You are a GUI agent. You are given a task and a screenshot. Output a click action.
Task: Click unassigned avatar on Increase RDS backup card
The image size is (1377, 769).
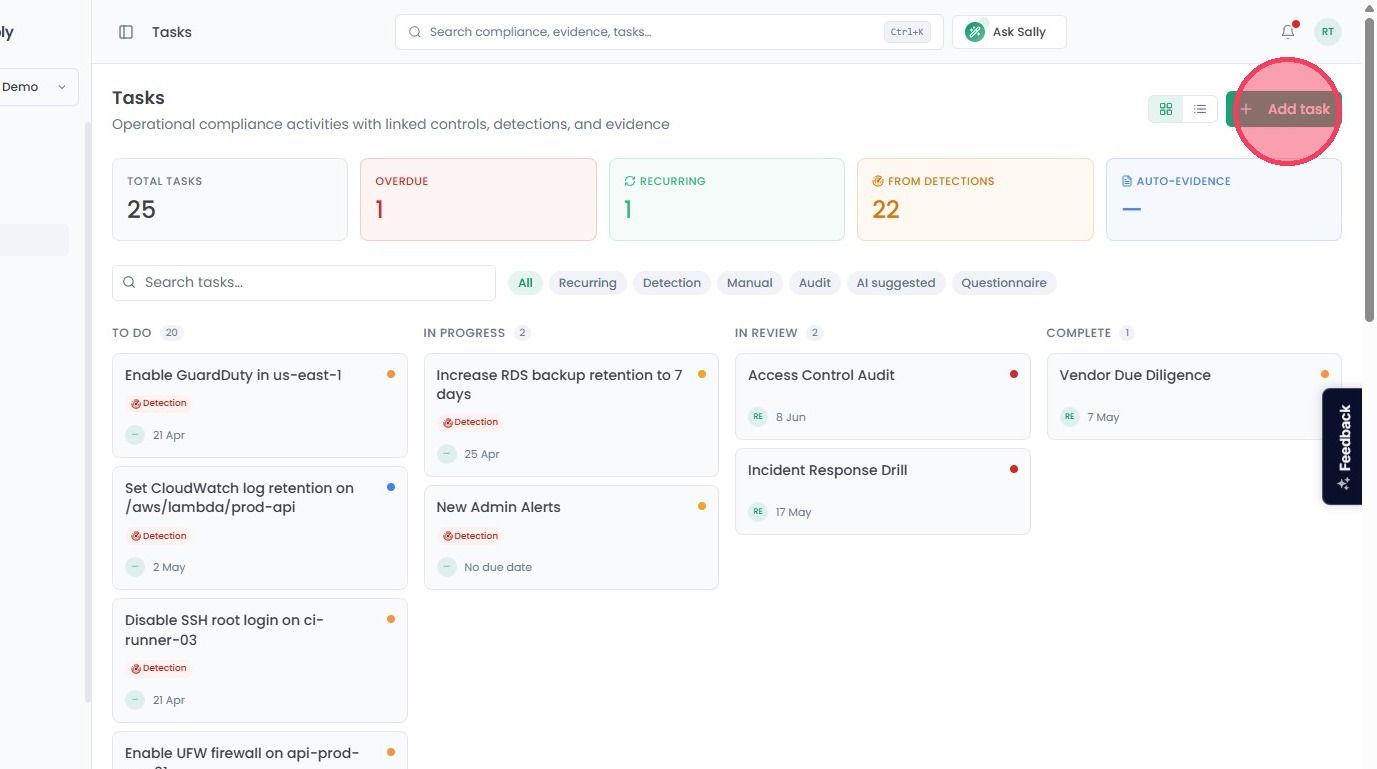[x=447, y=454]
